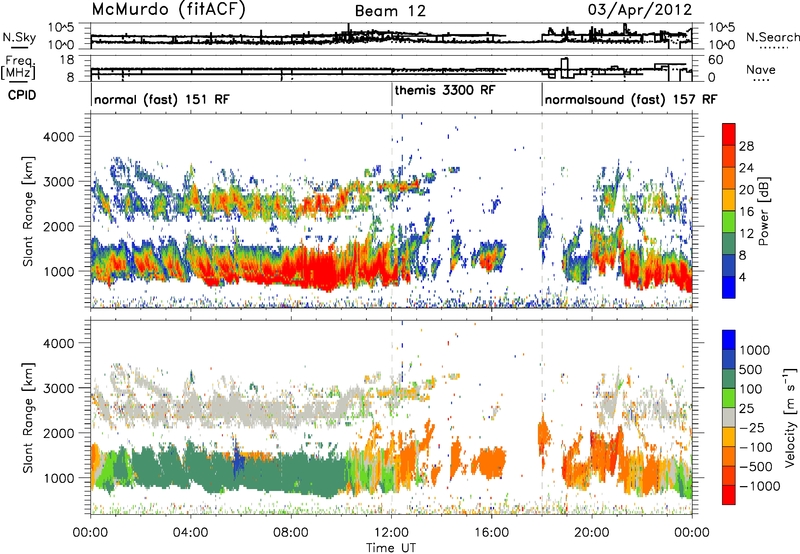Screen dimensions: 800x554
Task: Click the 'Slant Range [km]' label of velocity panel
Action: click(28, 418)
